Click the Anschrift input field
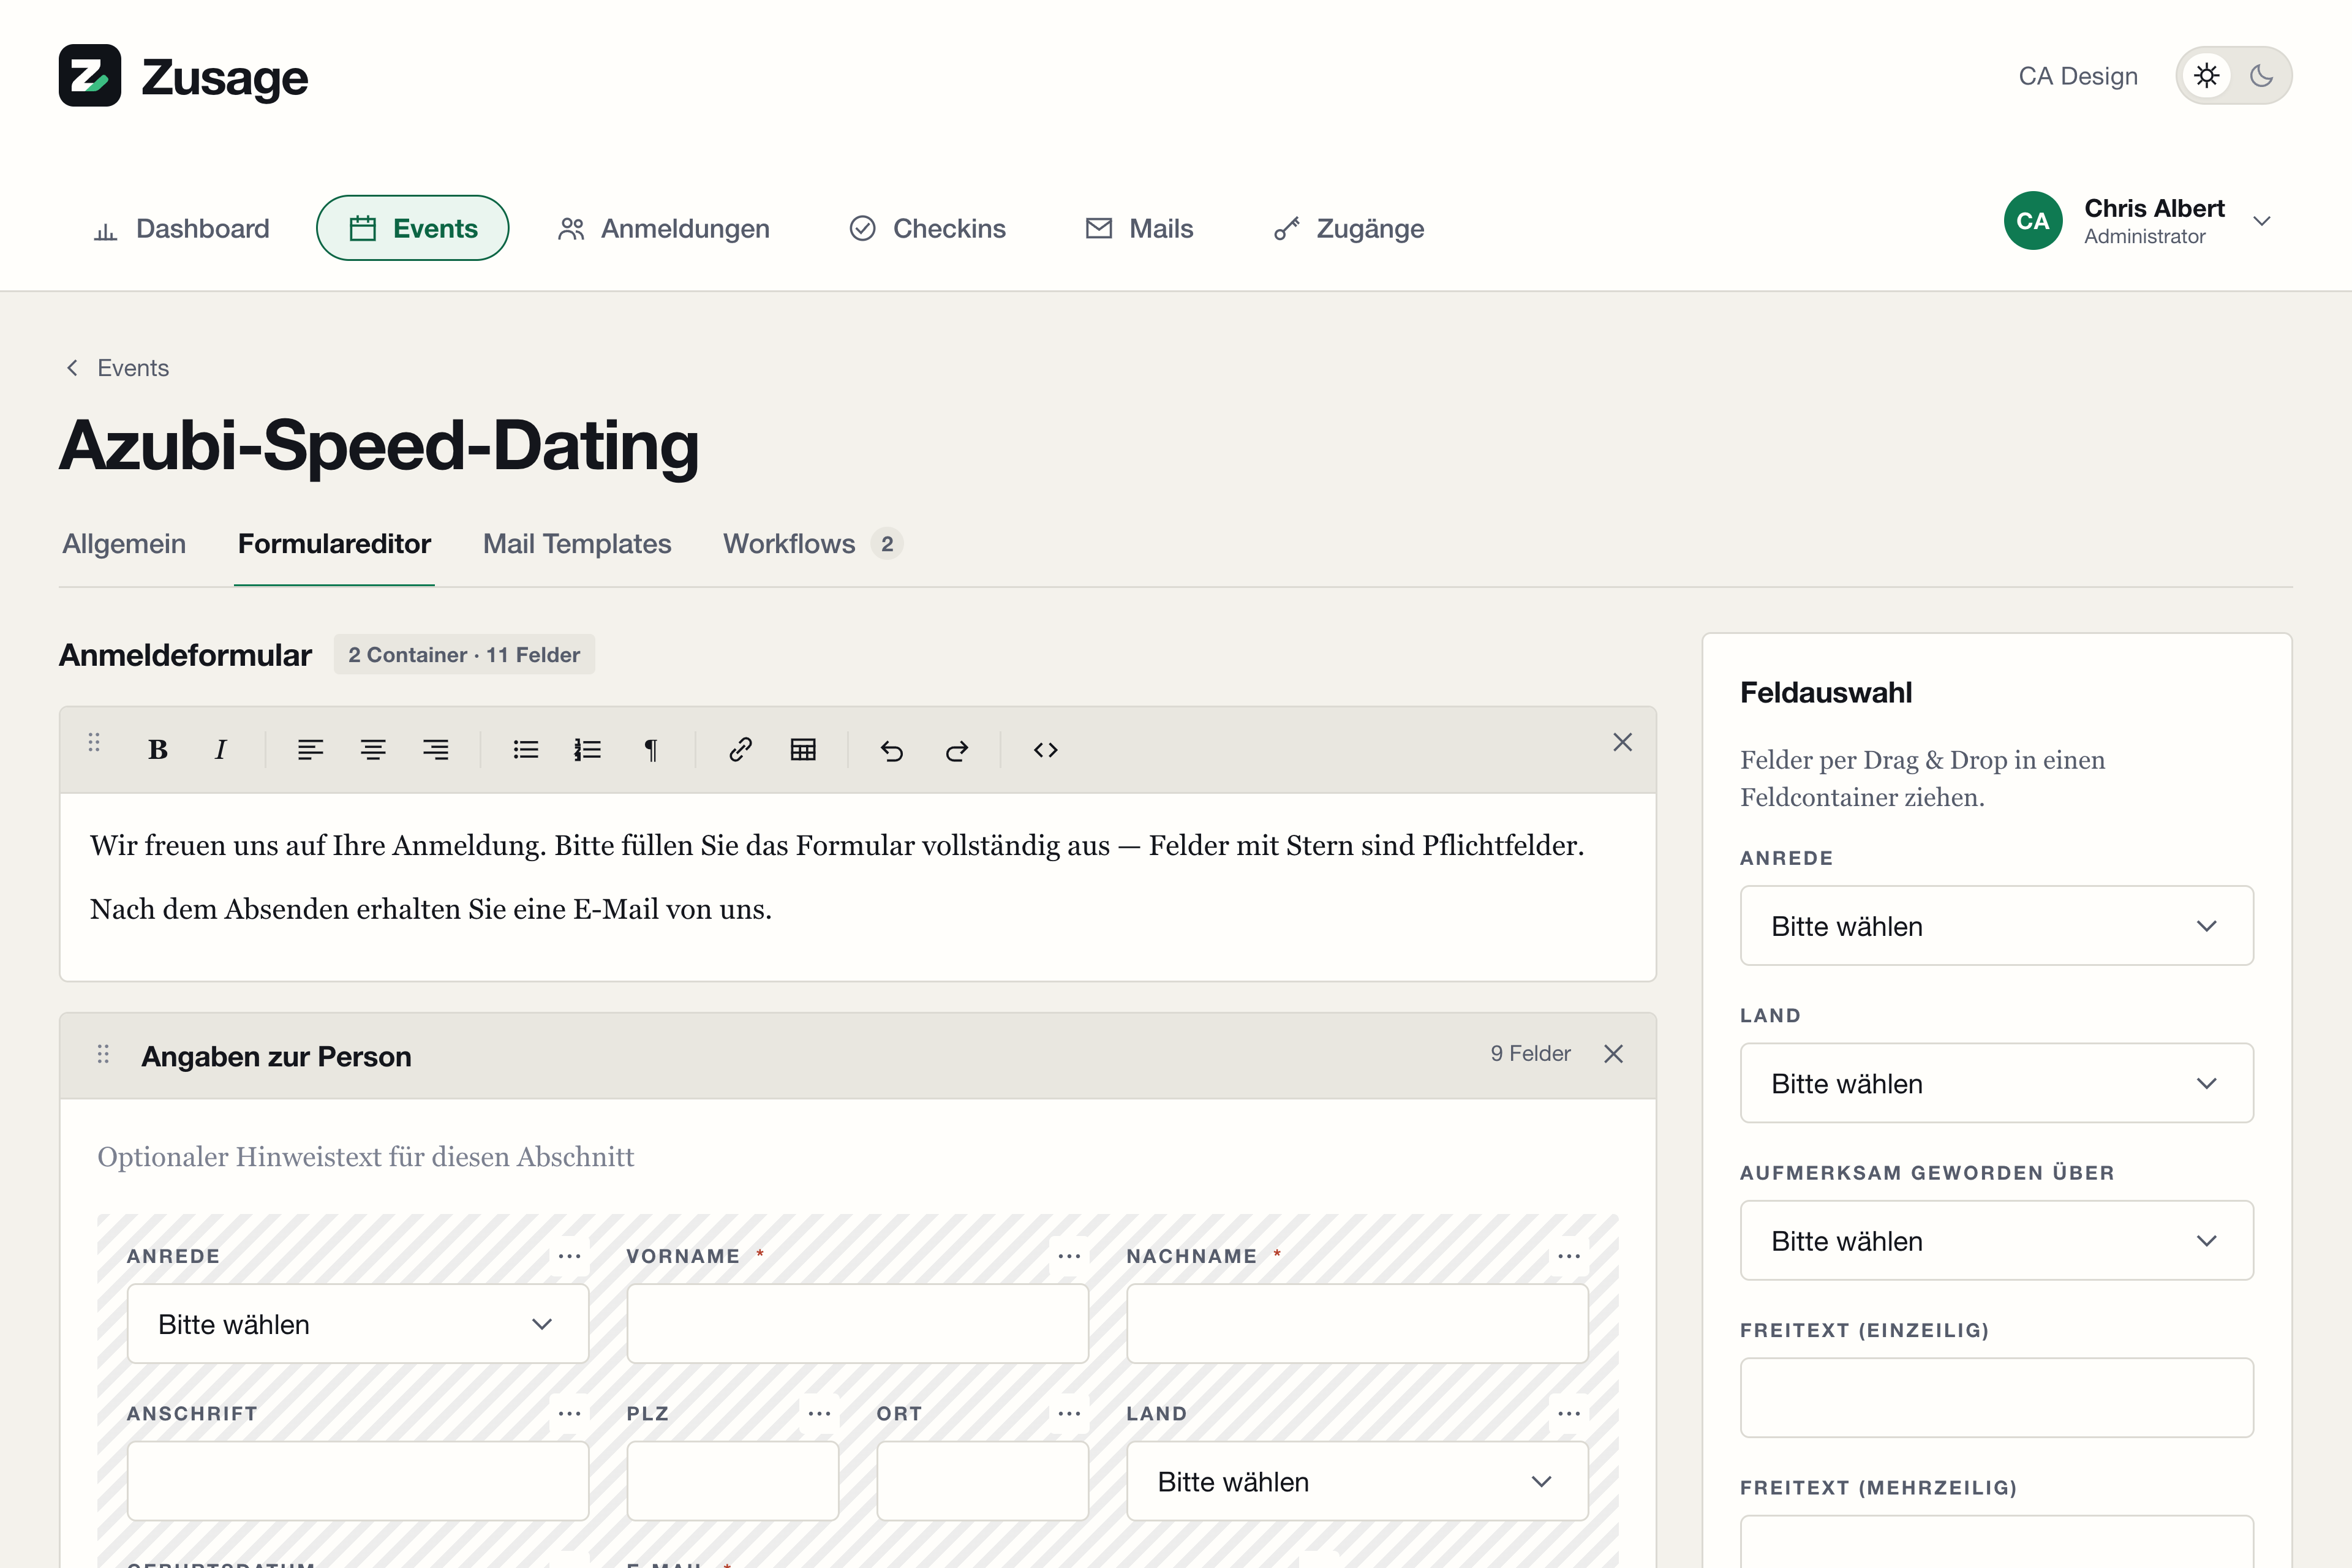 tap(358, 1481)
